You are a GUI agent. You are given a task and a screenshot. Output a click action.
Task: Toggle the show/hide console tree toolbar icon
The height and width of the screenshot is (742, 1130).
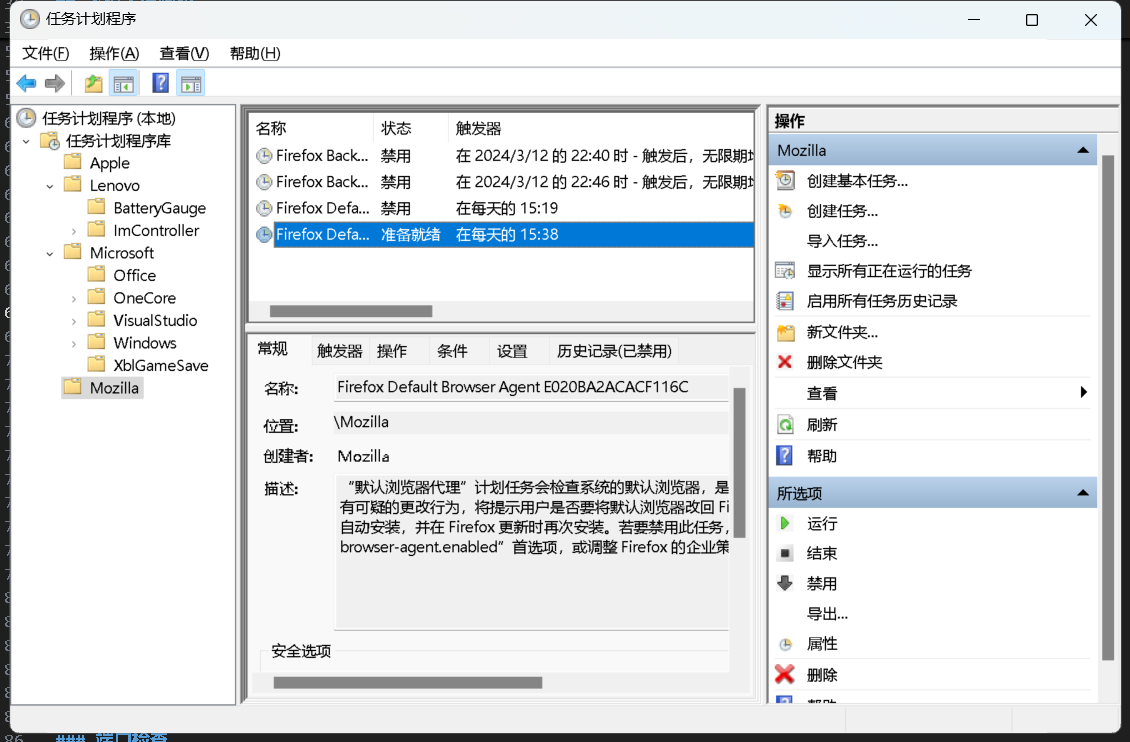coord(123,84)
